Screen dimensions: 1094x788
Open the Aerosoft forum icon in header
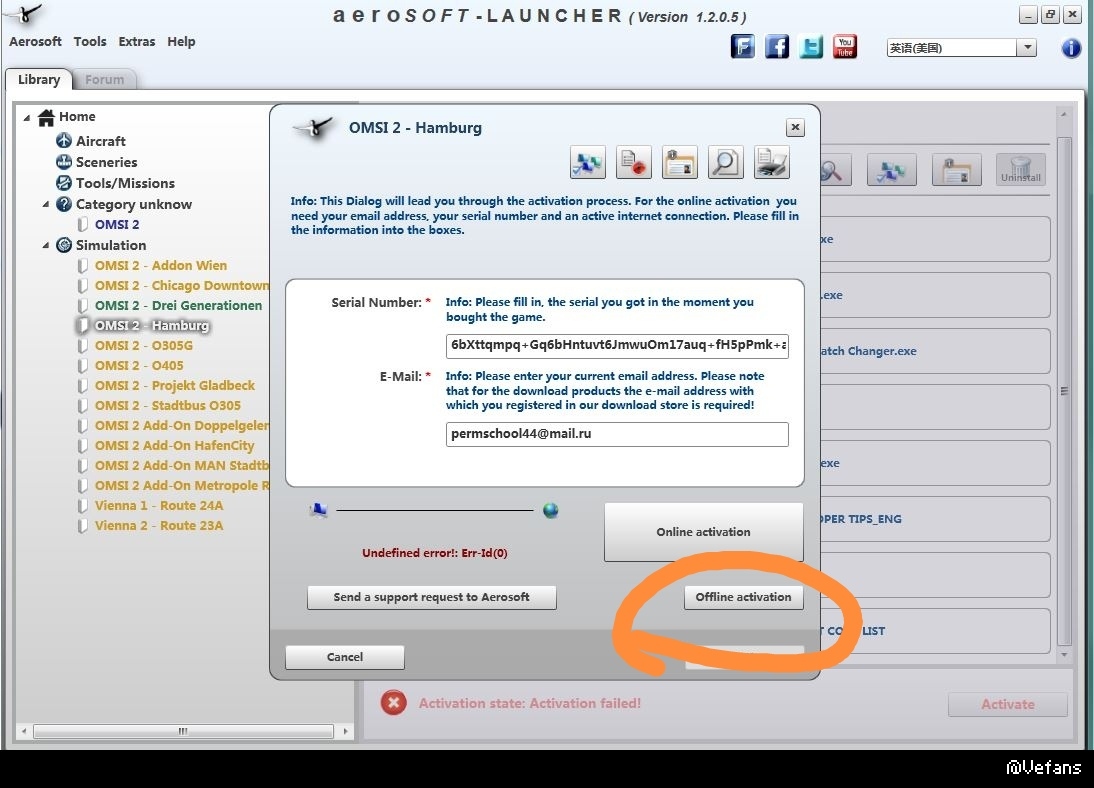[742, 47]
